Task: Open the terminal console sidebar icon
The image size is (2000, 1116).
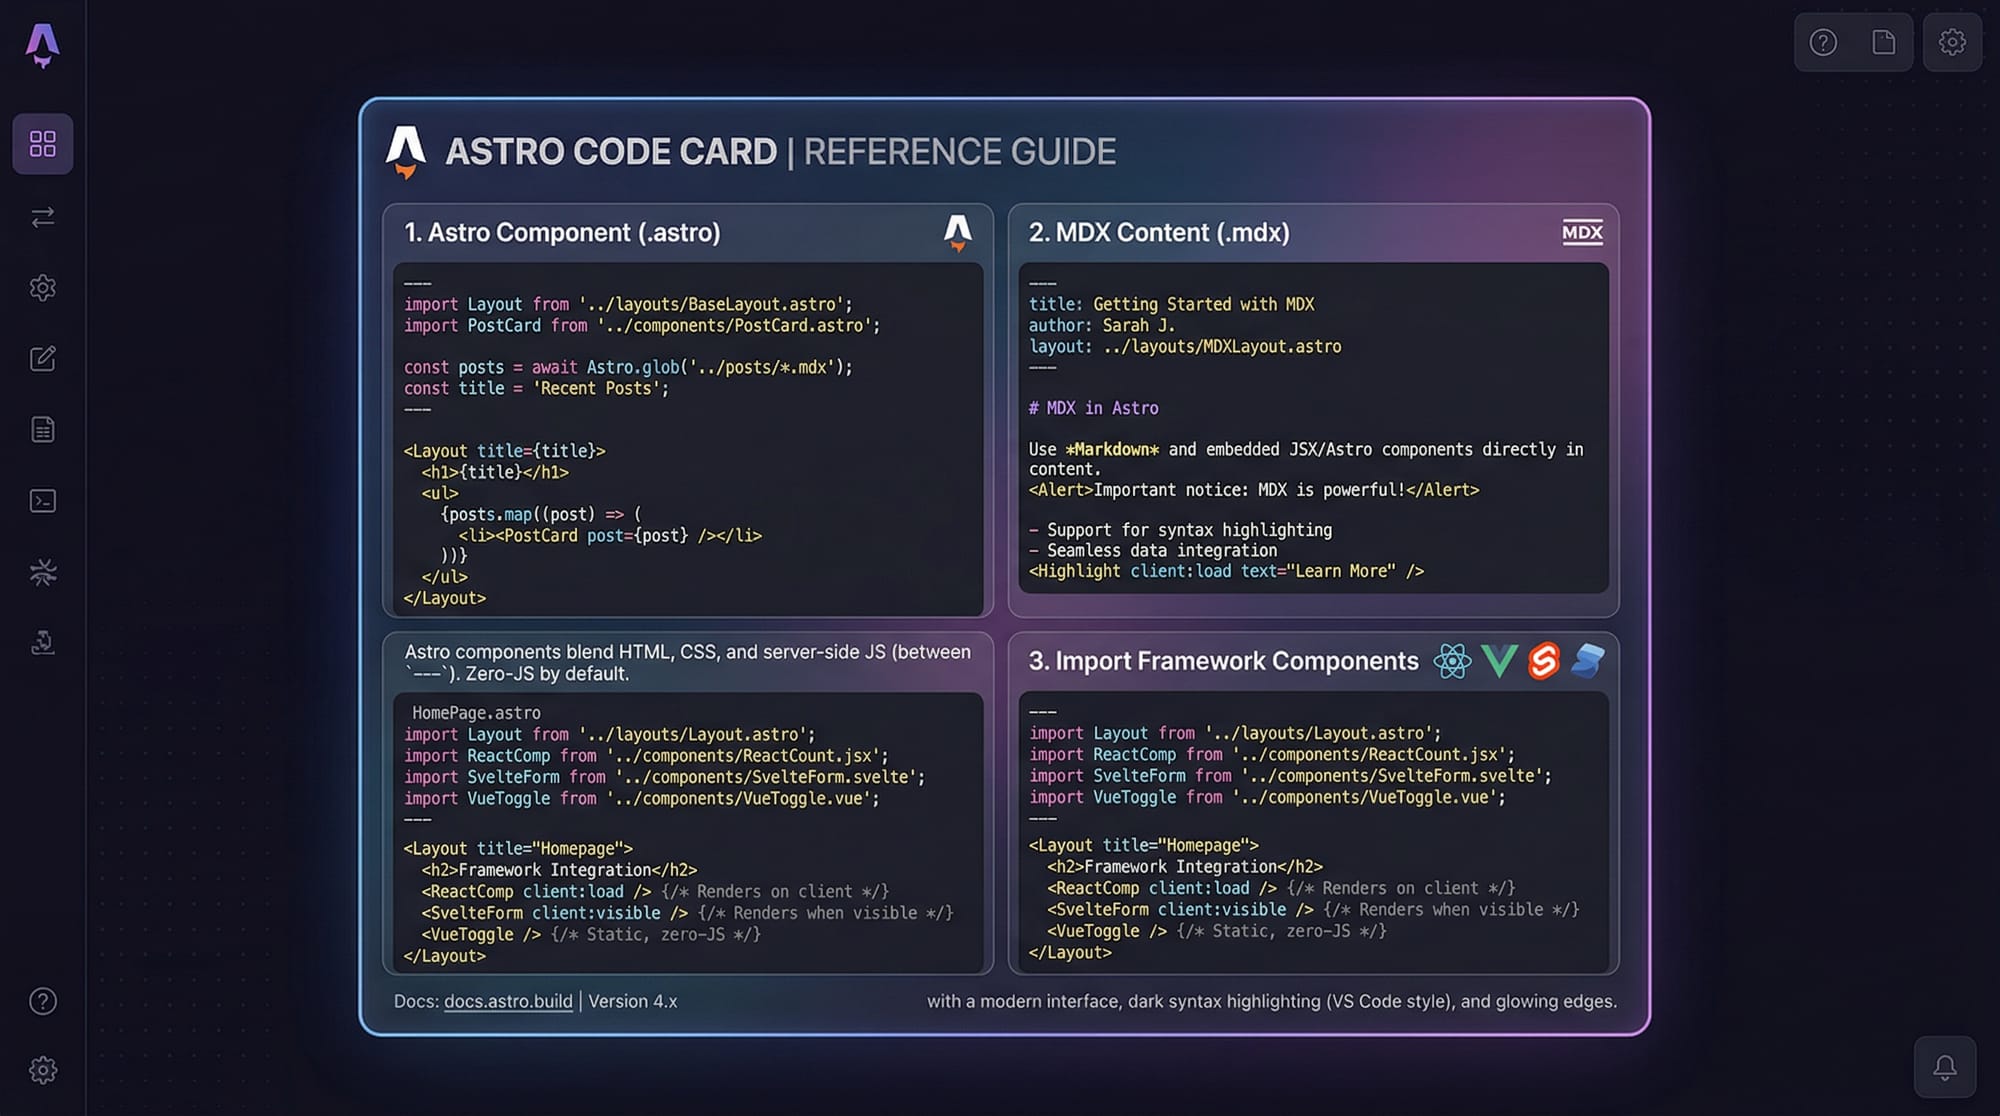Action: (43, 501)
